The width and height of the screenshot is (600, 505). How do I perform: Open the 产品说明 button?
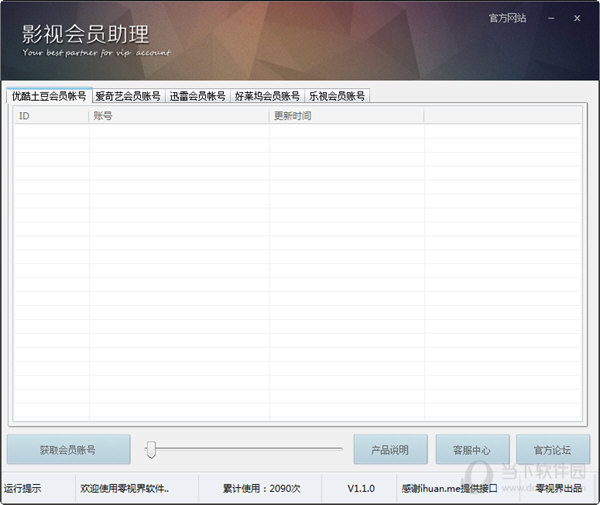[390, 450]
